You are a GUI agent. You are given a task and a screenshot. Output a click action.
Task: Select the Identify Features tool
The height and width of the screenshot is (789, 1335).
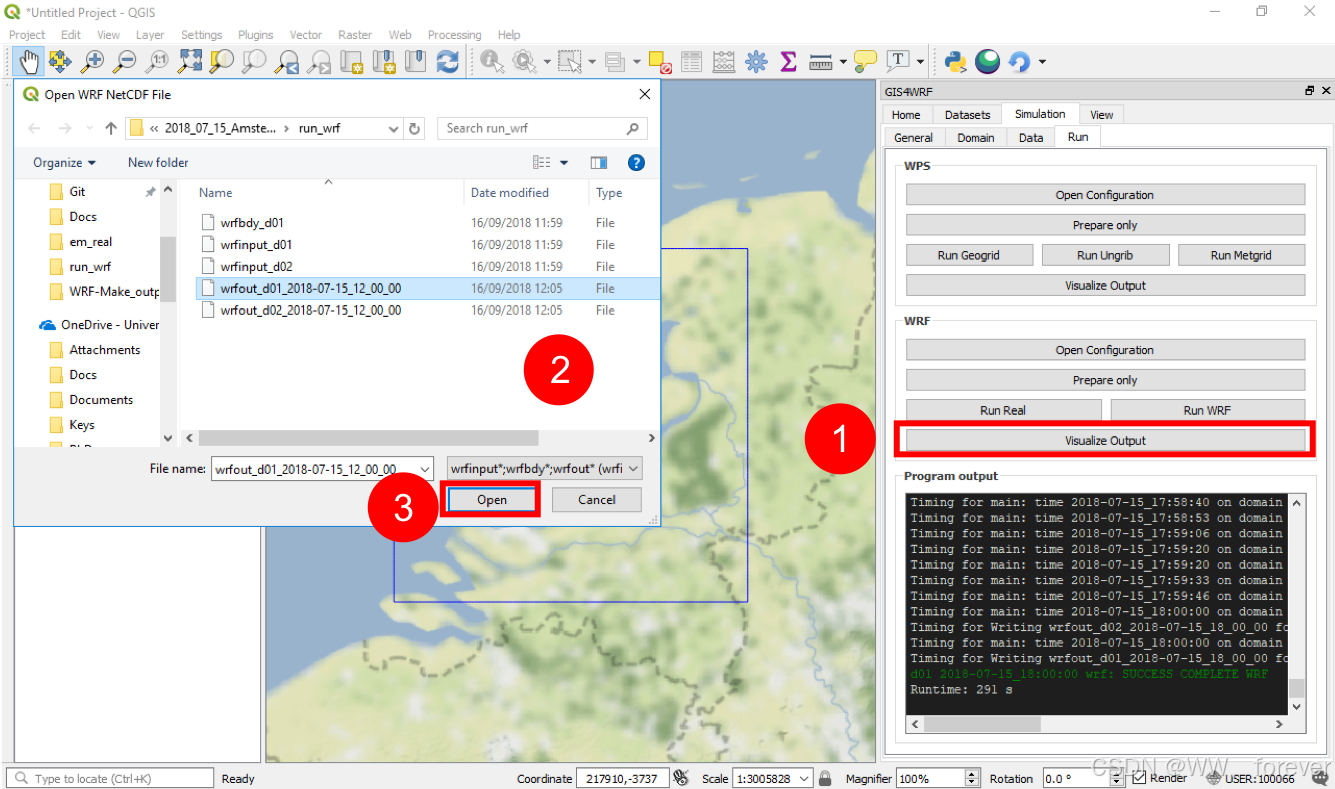492,62
